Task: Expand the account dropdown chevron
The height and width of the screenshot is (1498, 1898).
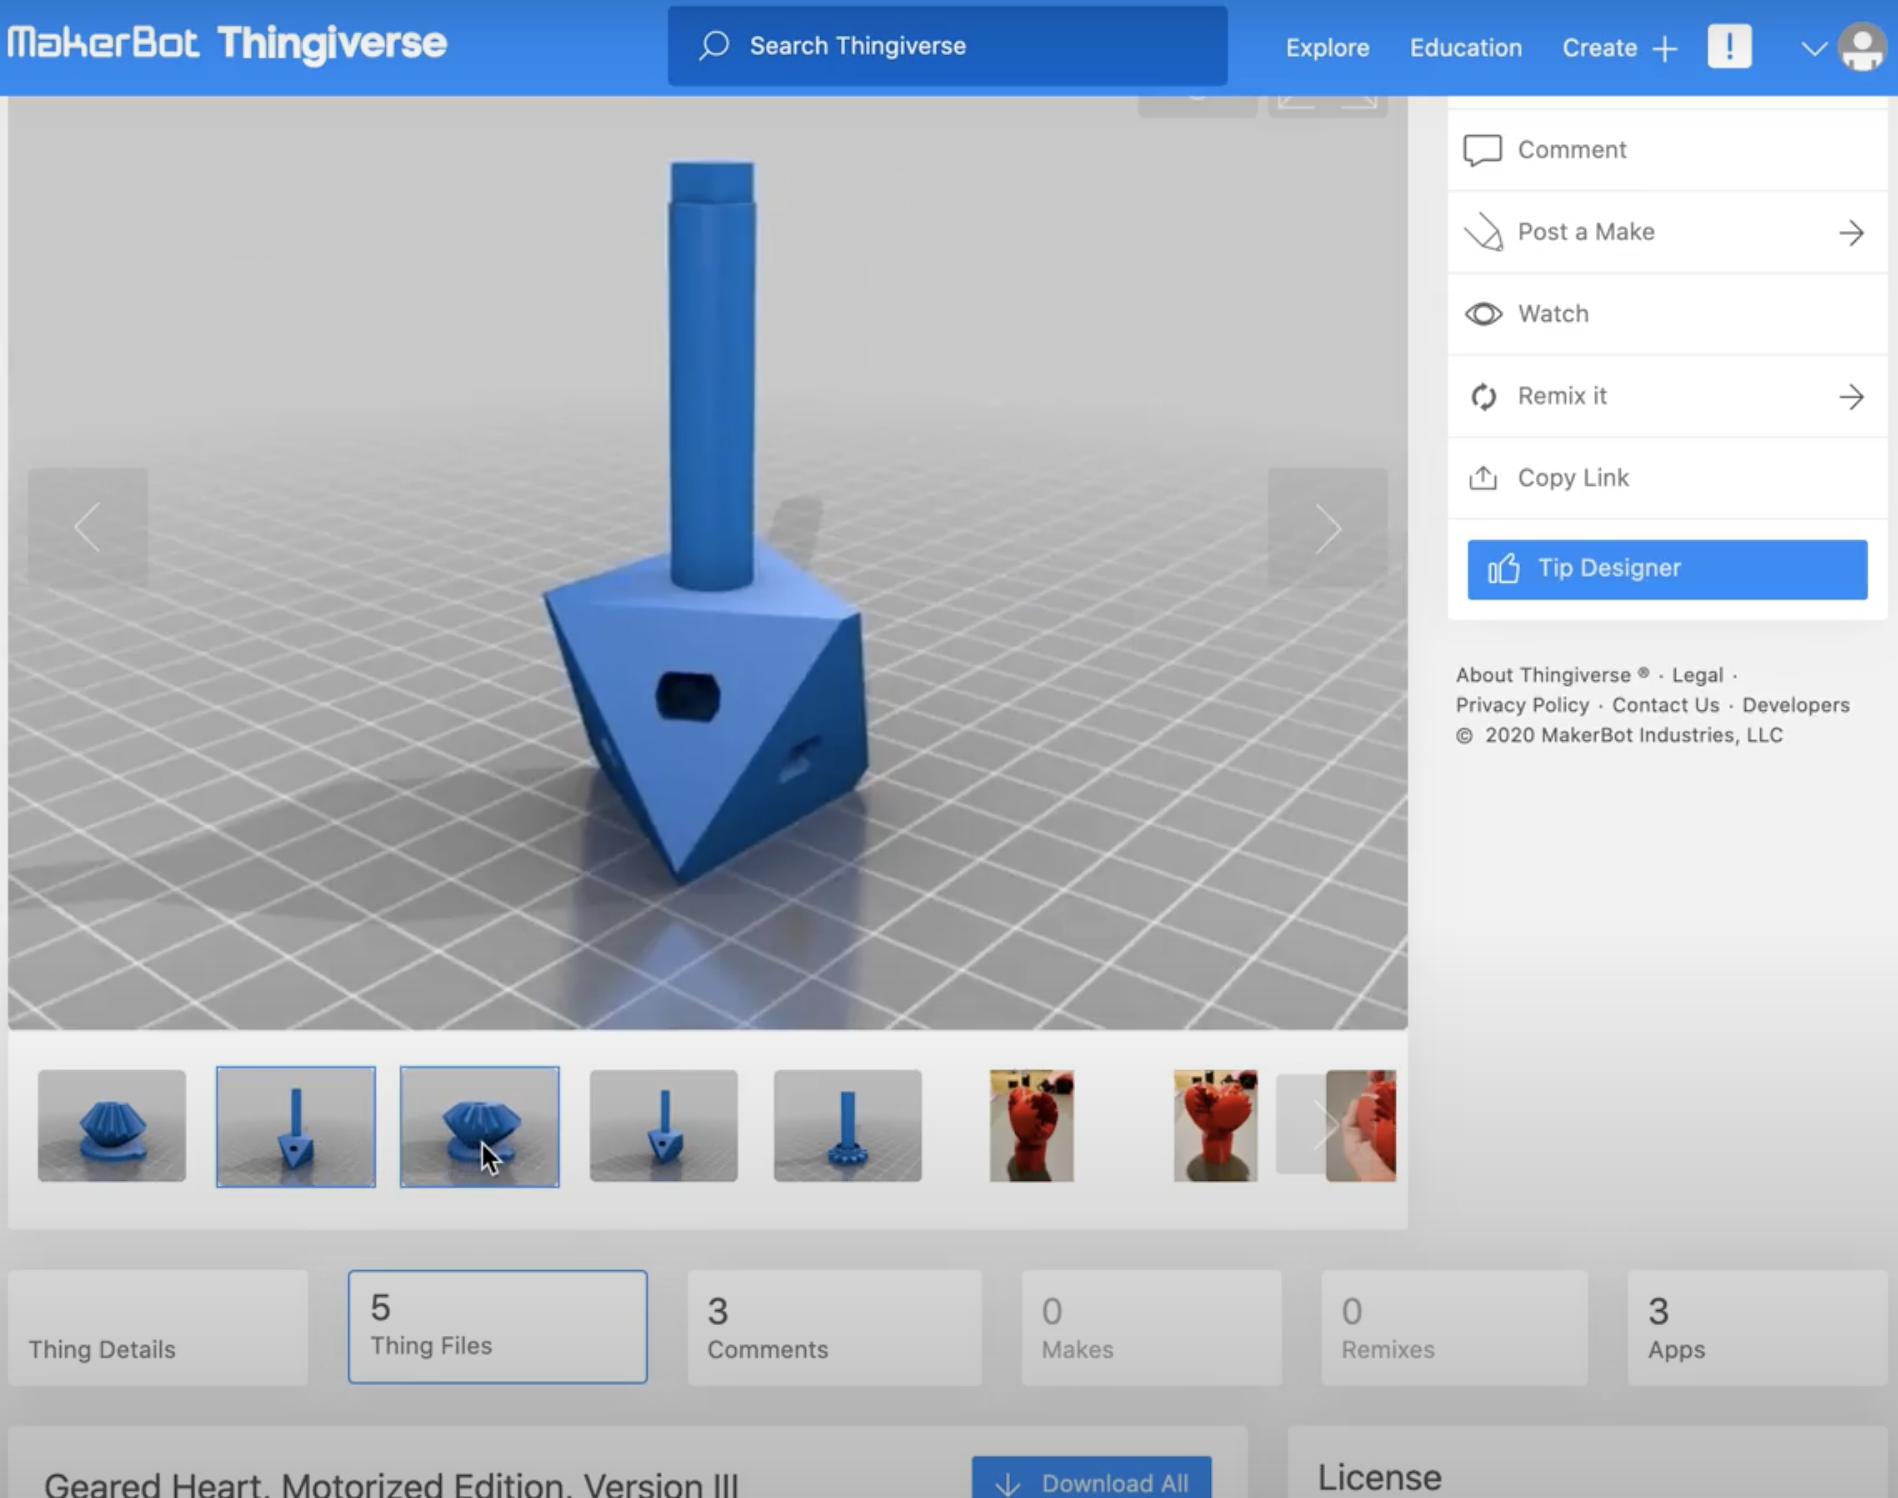Action: pos(1814,49)
